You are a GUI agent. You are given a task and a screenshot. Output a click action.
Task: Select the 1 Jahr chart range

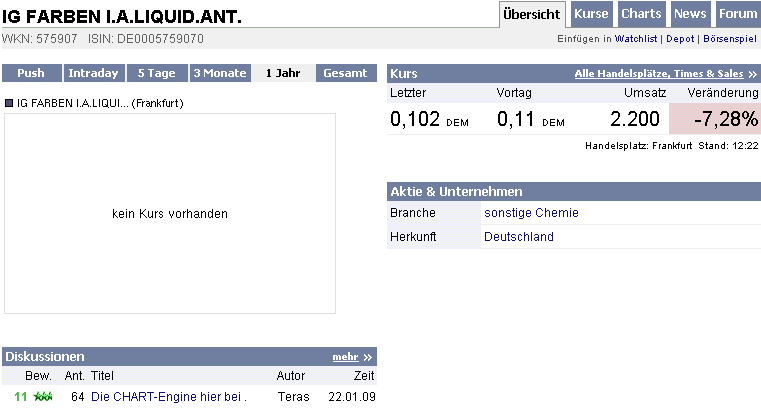[x=283, y=73]
